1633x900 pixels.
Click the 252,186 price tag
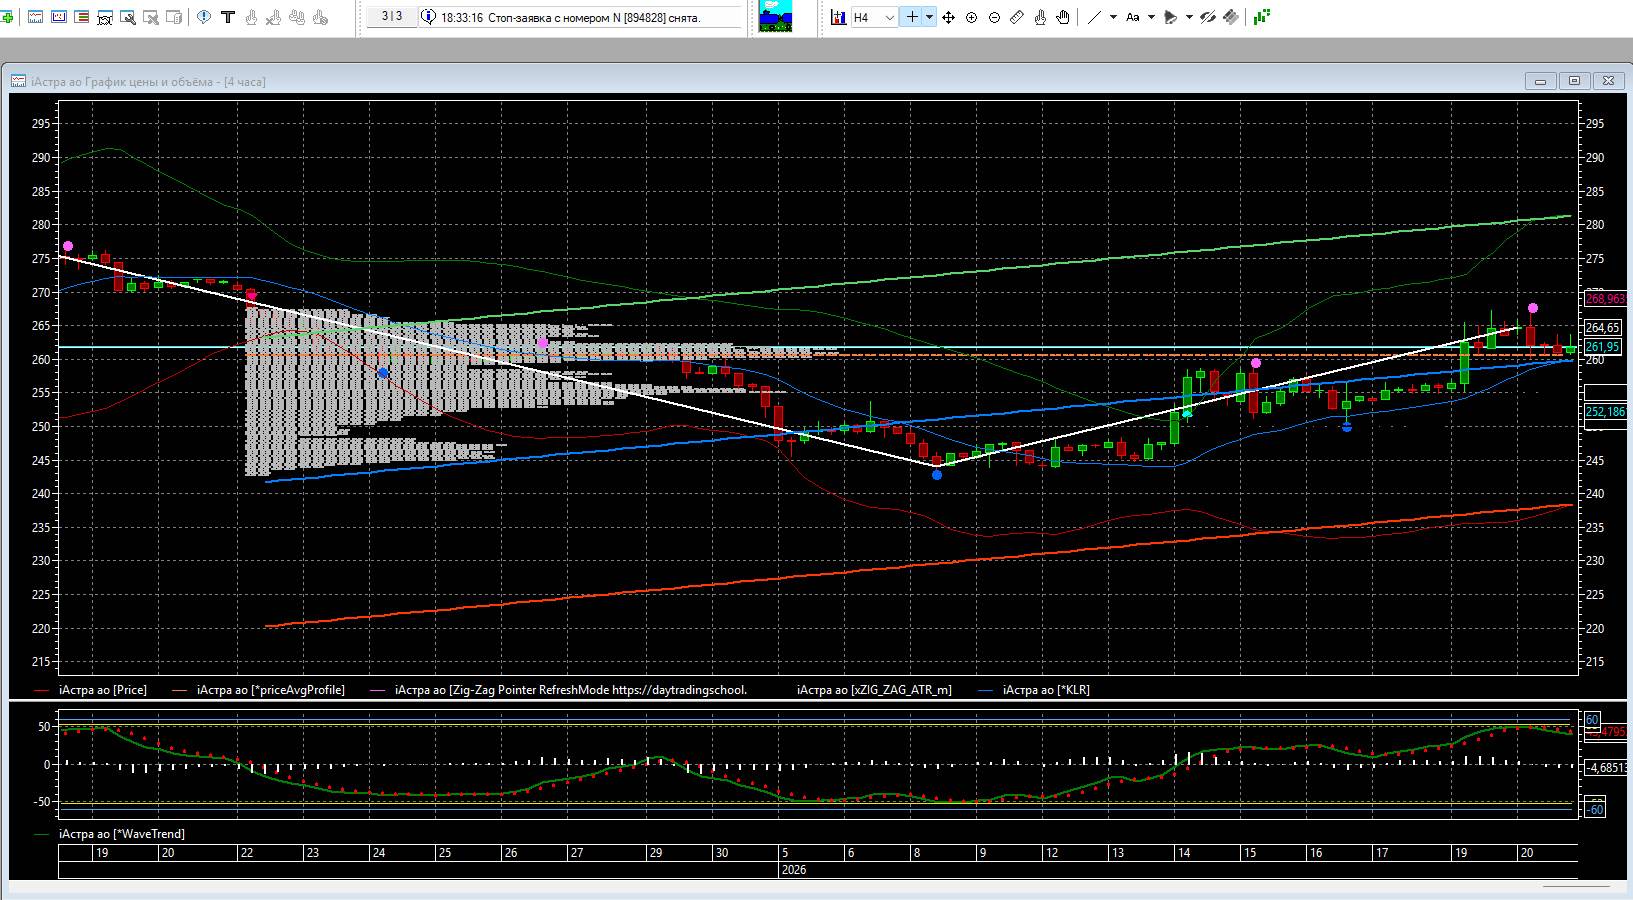tap(1604, 412)
